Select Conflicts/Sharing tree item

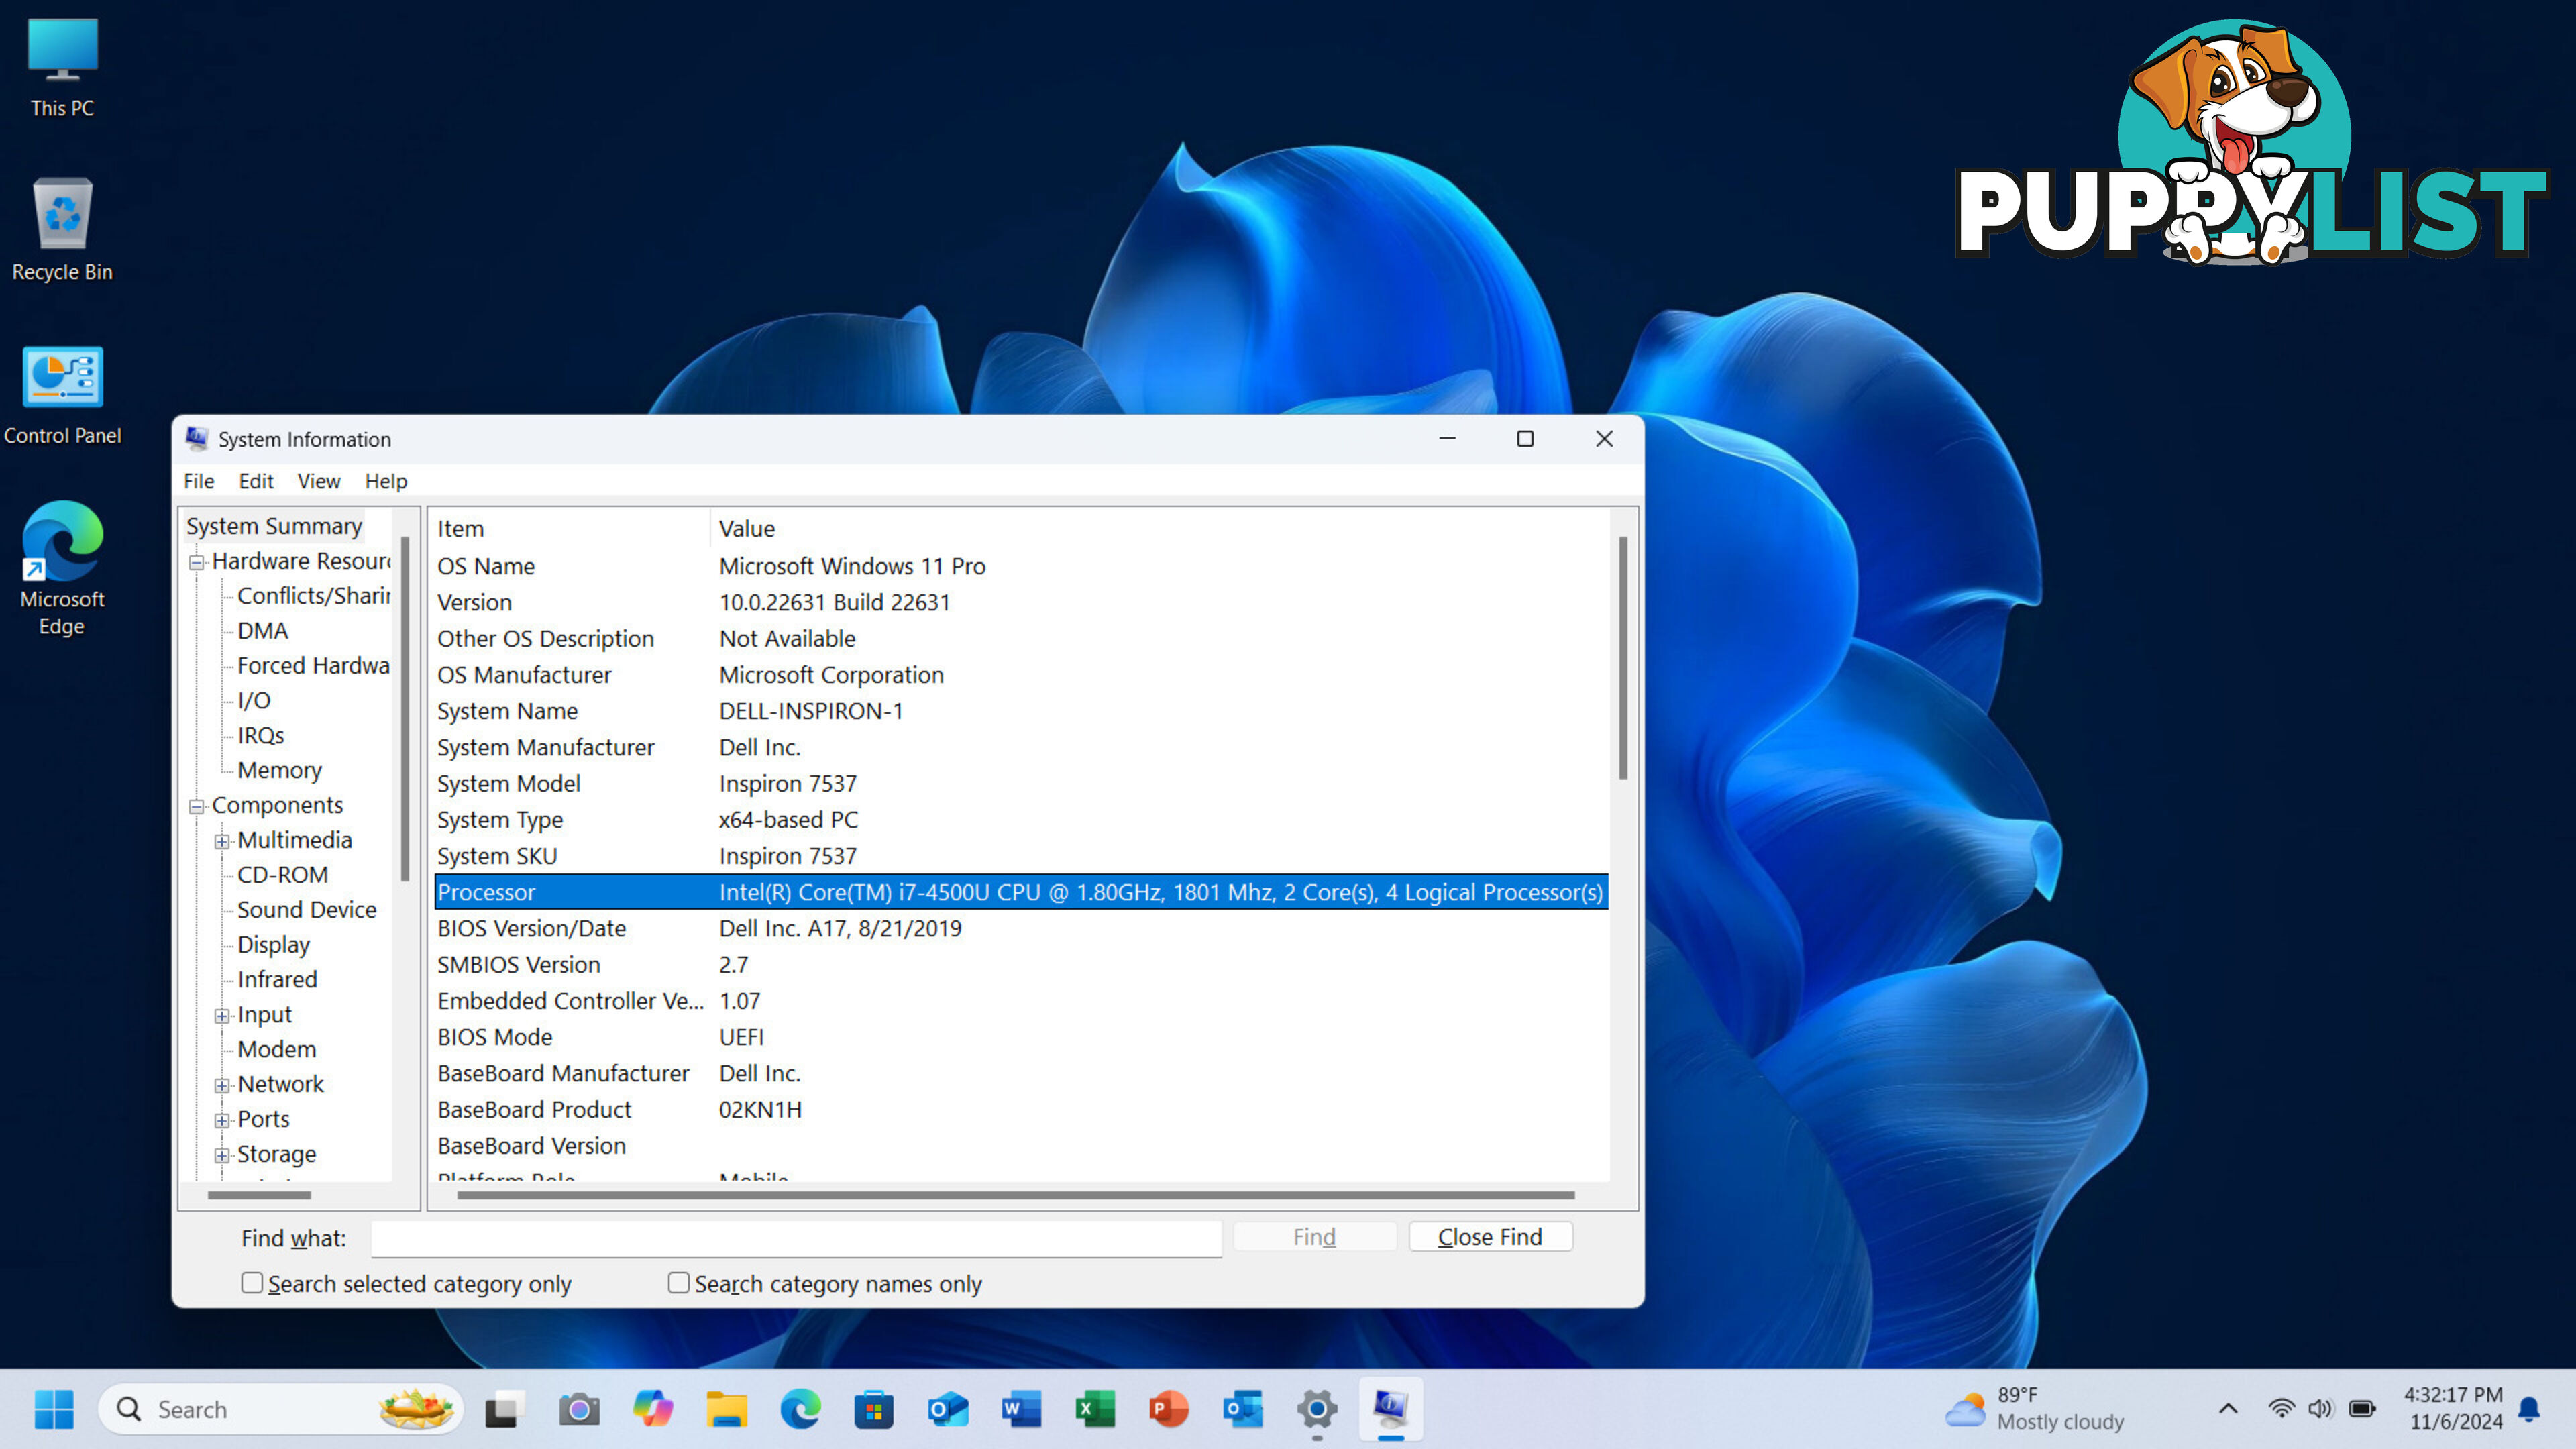click(313, 596)
